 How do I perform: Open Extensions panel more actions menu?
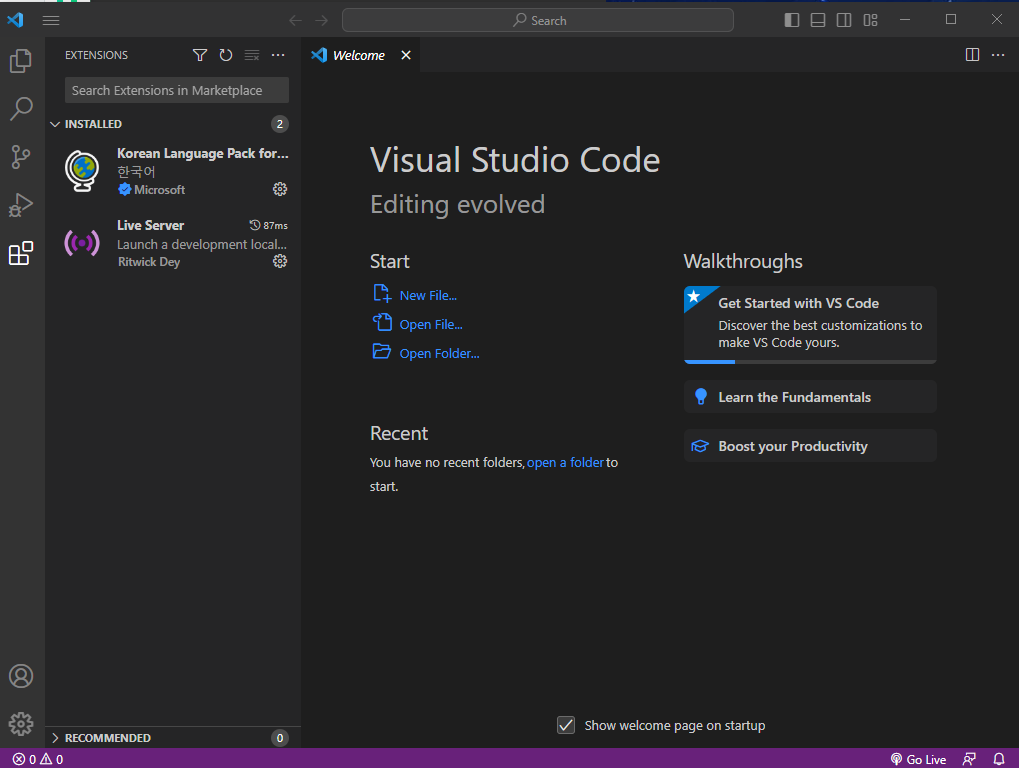tap(278, 55)
